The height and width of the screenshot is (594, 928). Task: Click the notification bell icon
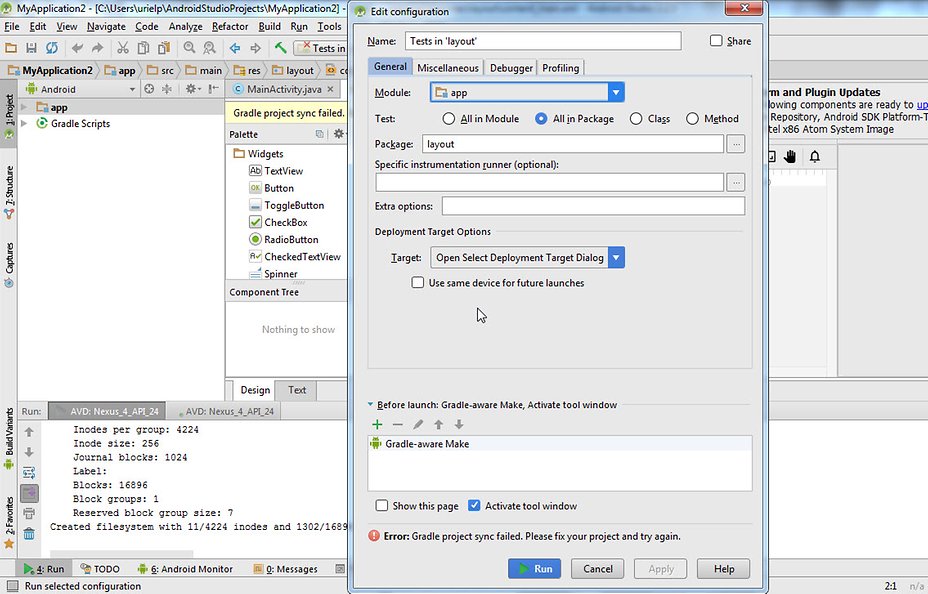click(815, 156)
